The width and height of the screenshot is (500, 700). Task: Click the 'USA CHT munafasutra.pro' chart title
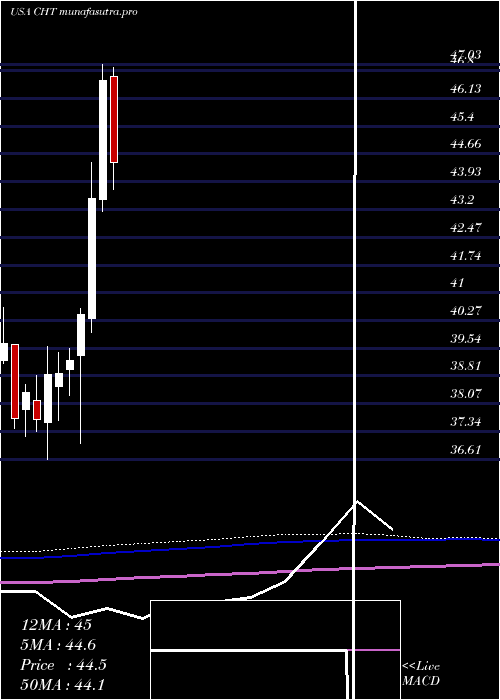click(73, 12)
